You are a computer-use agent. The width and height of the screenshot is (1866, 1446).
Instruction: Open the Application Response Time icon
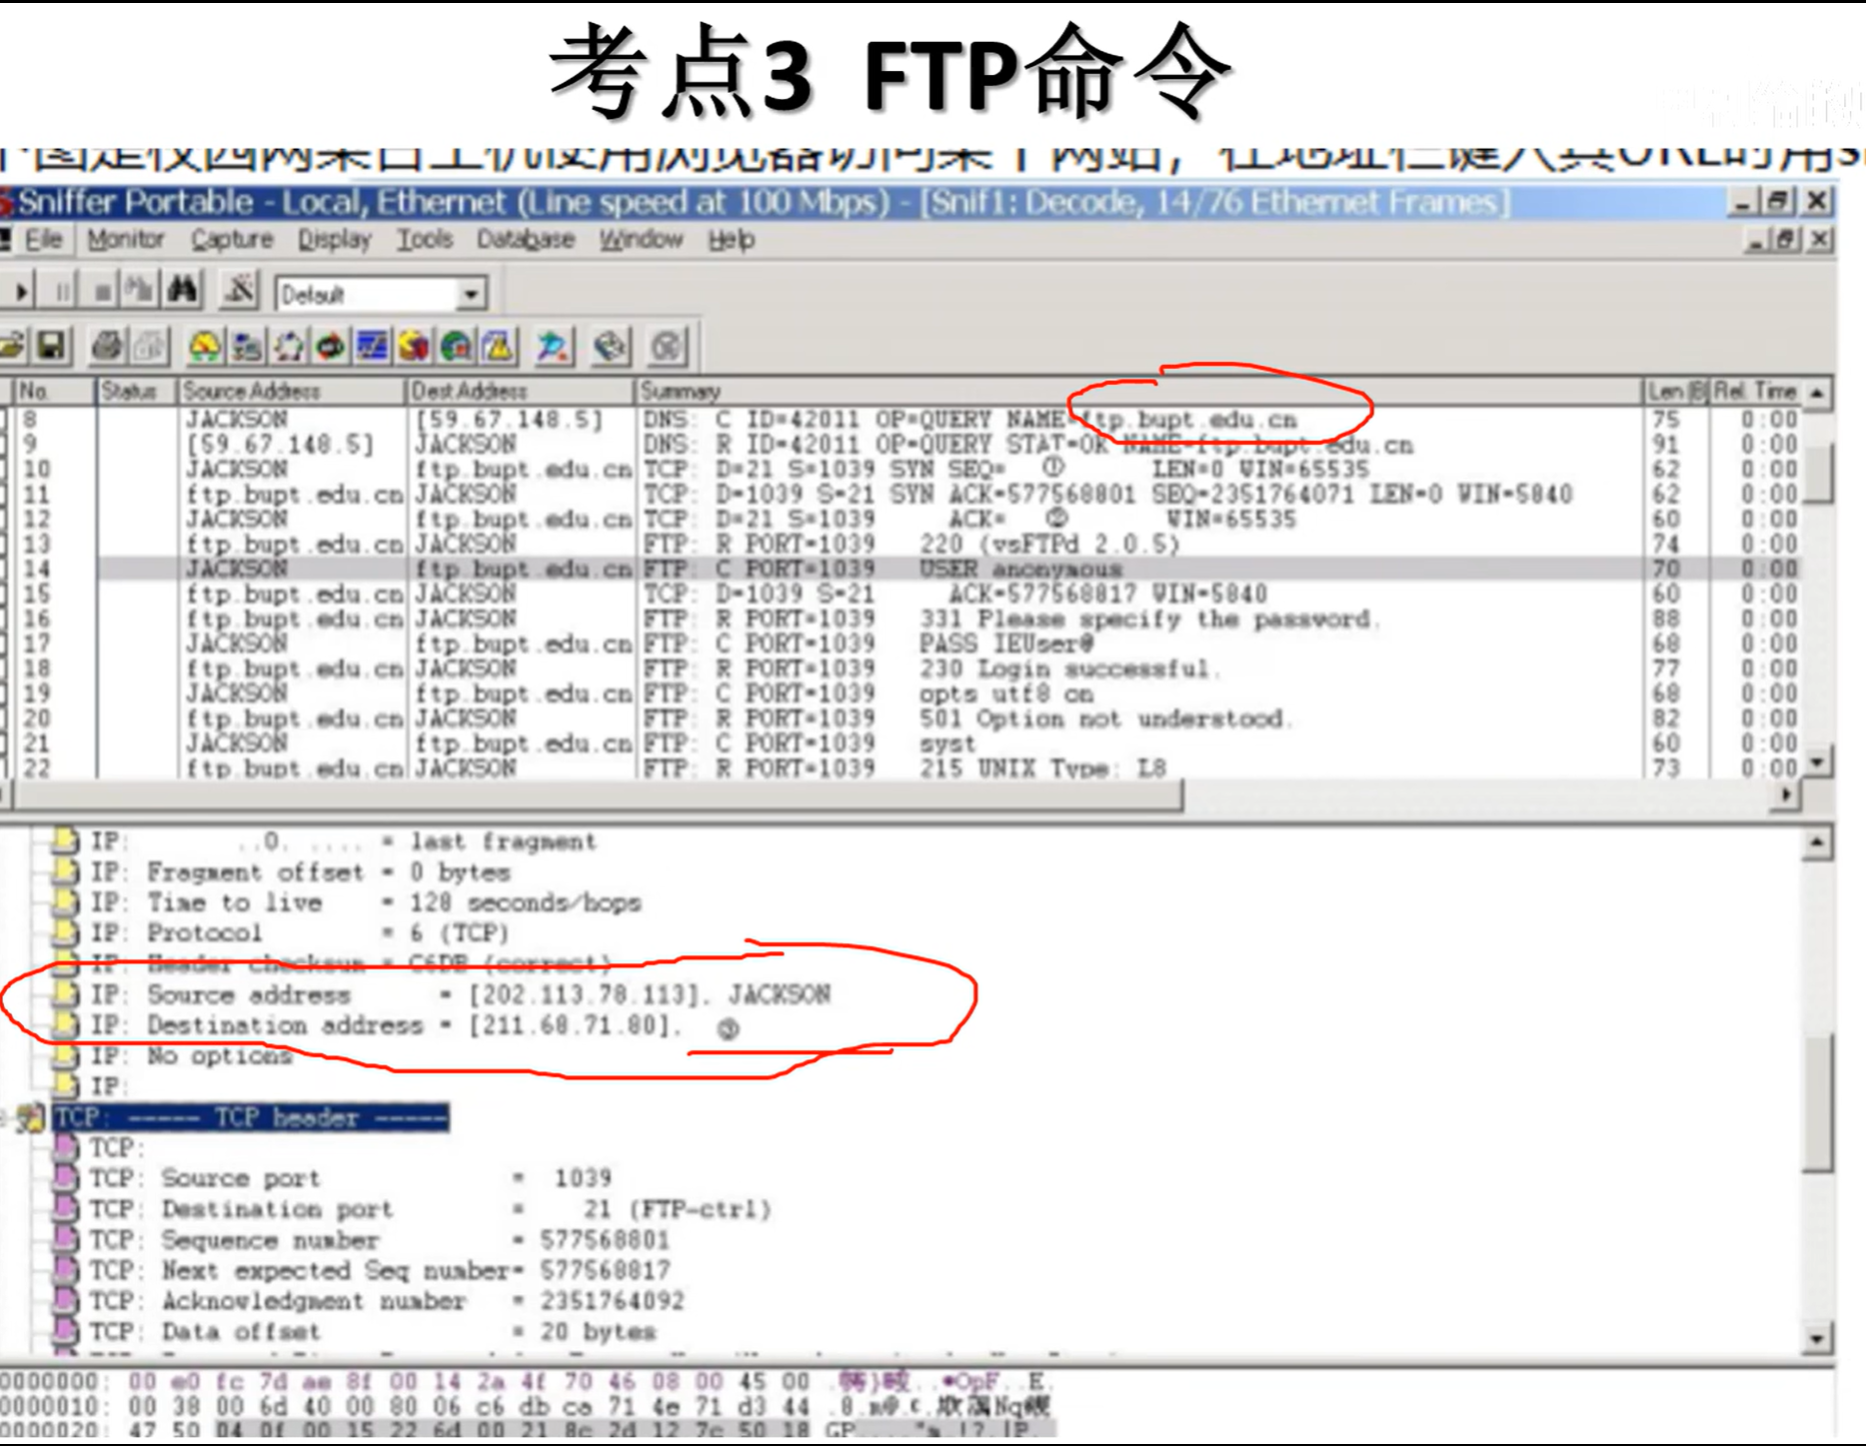pos(330,347)
